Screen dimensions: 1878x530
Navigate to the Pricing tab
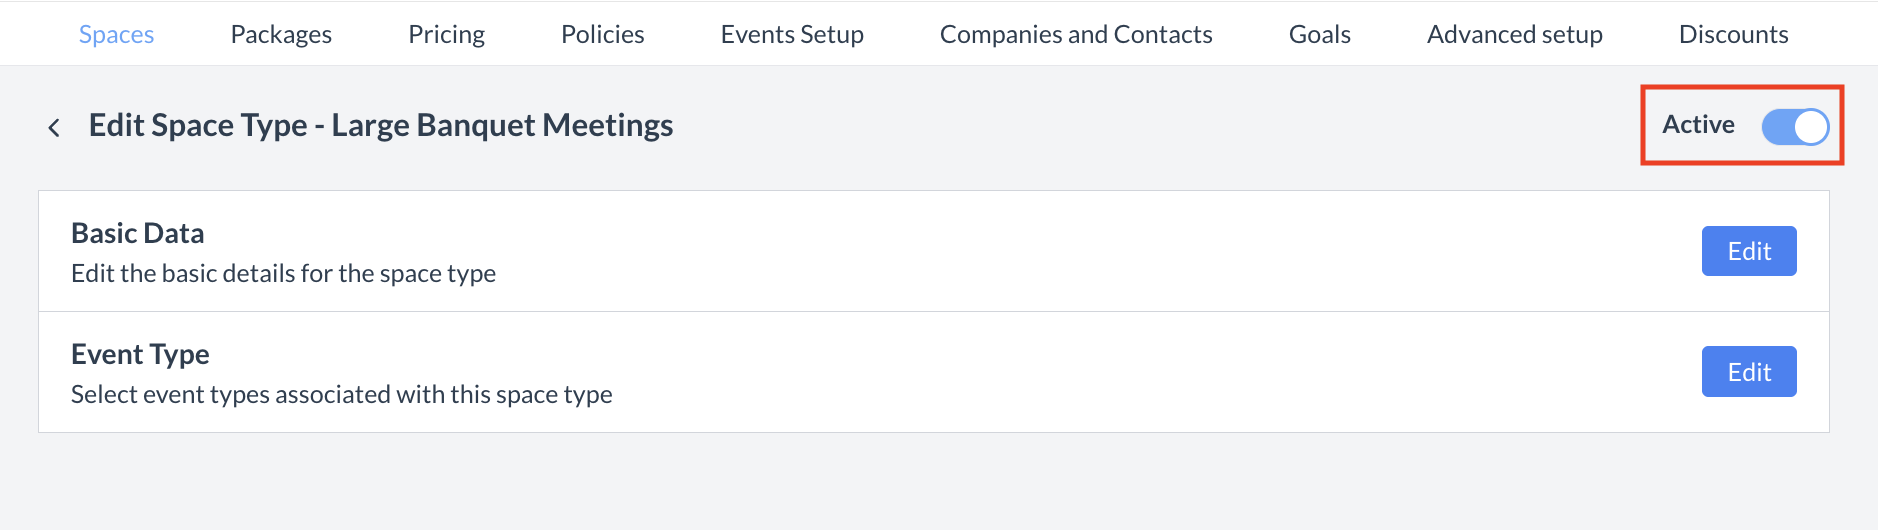coord(446,34)
